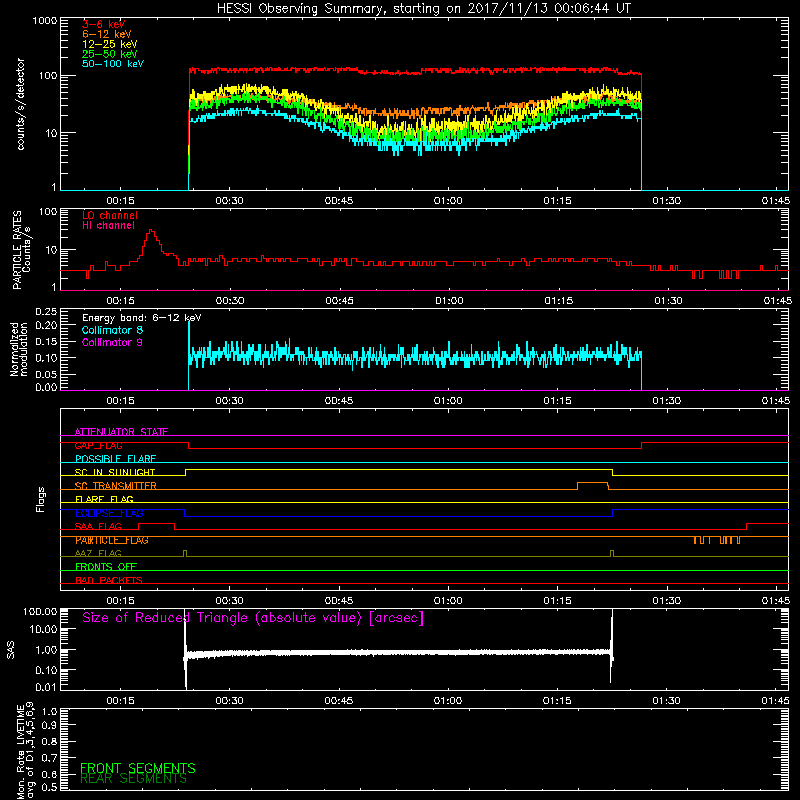Image resolution: width=800 pixels, height=800 pixels.
Task: Click the PARTICLE_FLAG pulses near 01:37
Action: (x=717, y=540)
